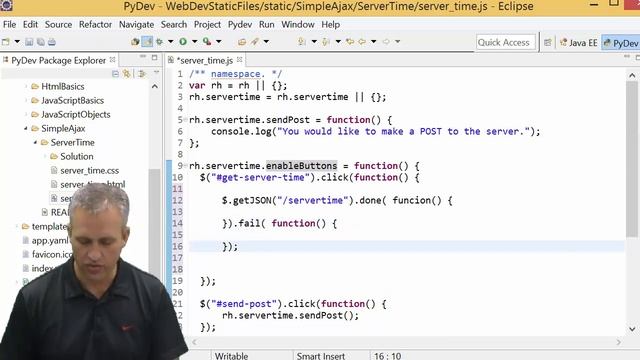Click the editor scroll up arrow

(x=632, y=76)
